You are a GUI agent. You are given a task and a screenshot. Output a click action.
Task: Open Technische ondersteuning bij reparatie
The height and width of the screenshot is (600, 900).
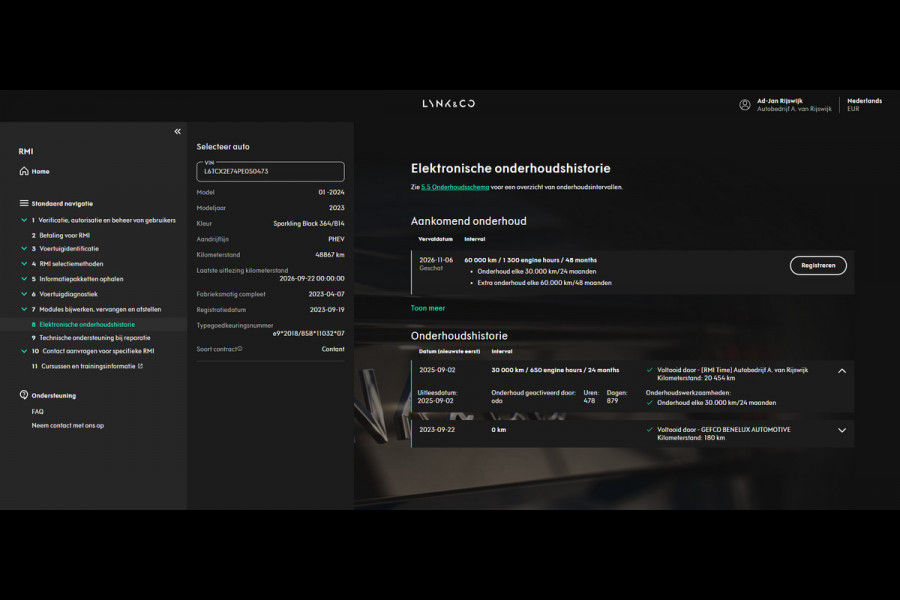pyautogui.click(x=95, y=338)
